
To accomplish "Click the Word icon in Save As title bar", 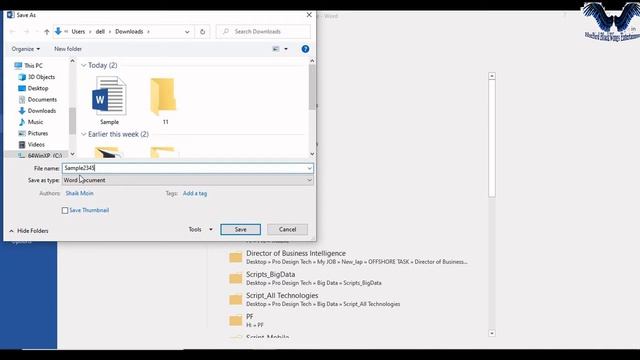I will pos(10,15).
